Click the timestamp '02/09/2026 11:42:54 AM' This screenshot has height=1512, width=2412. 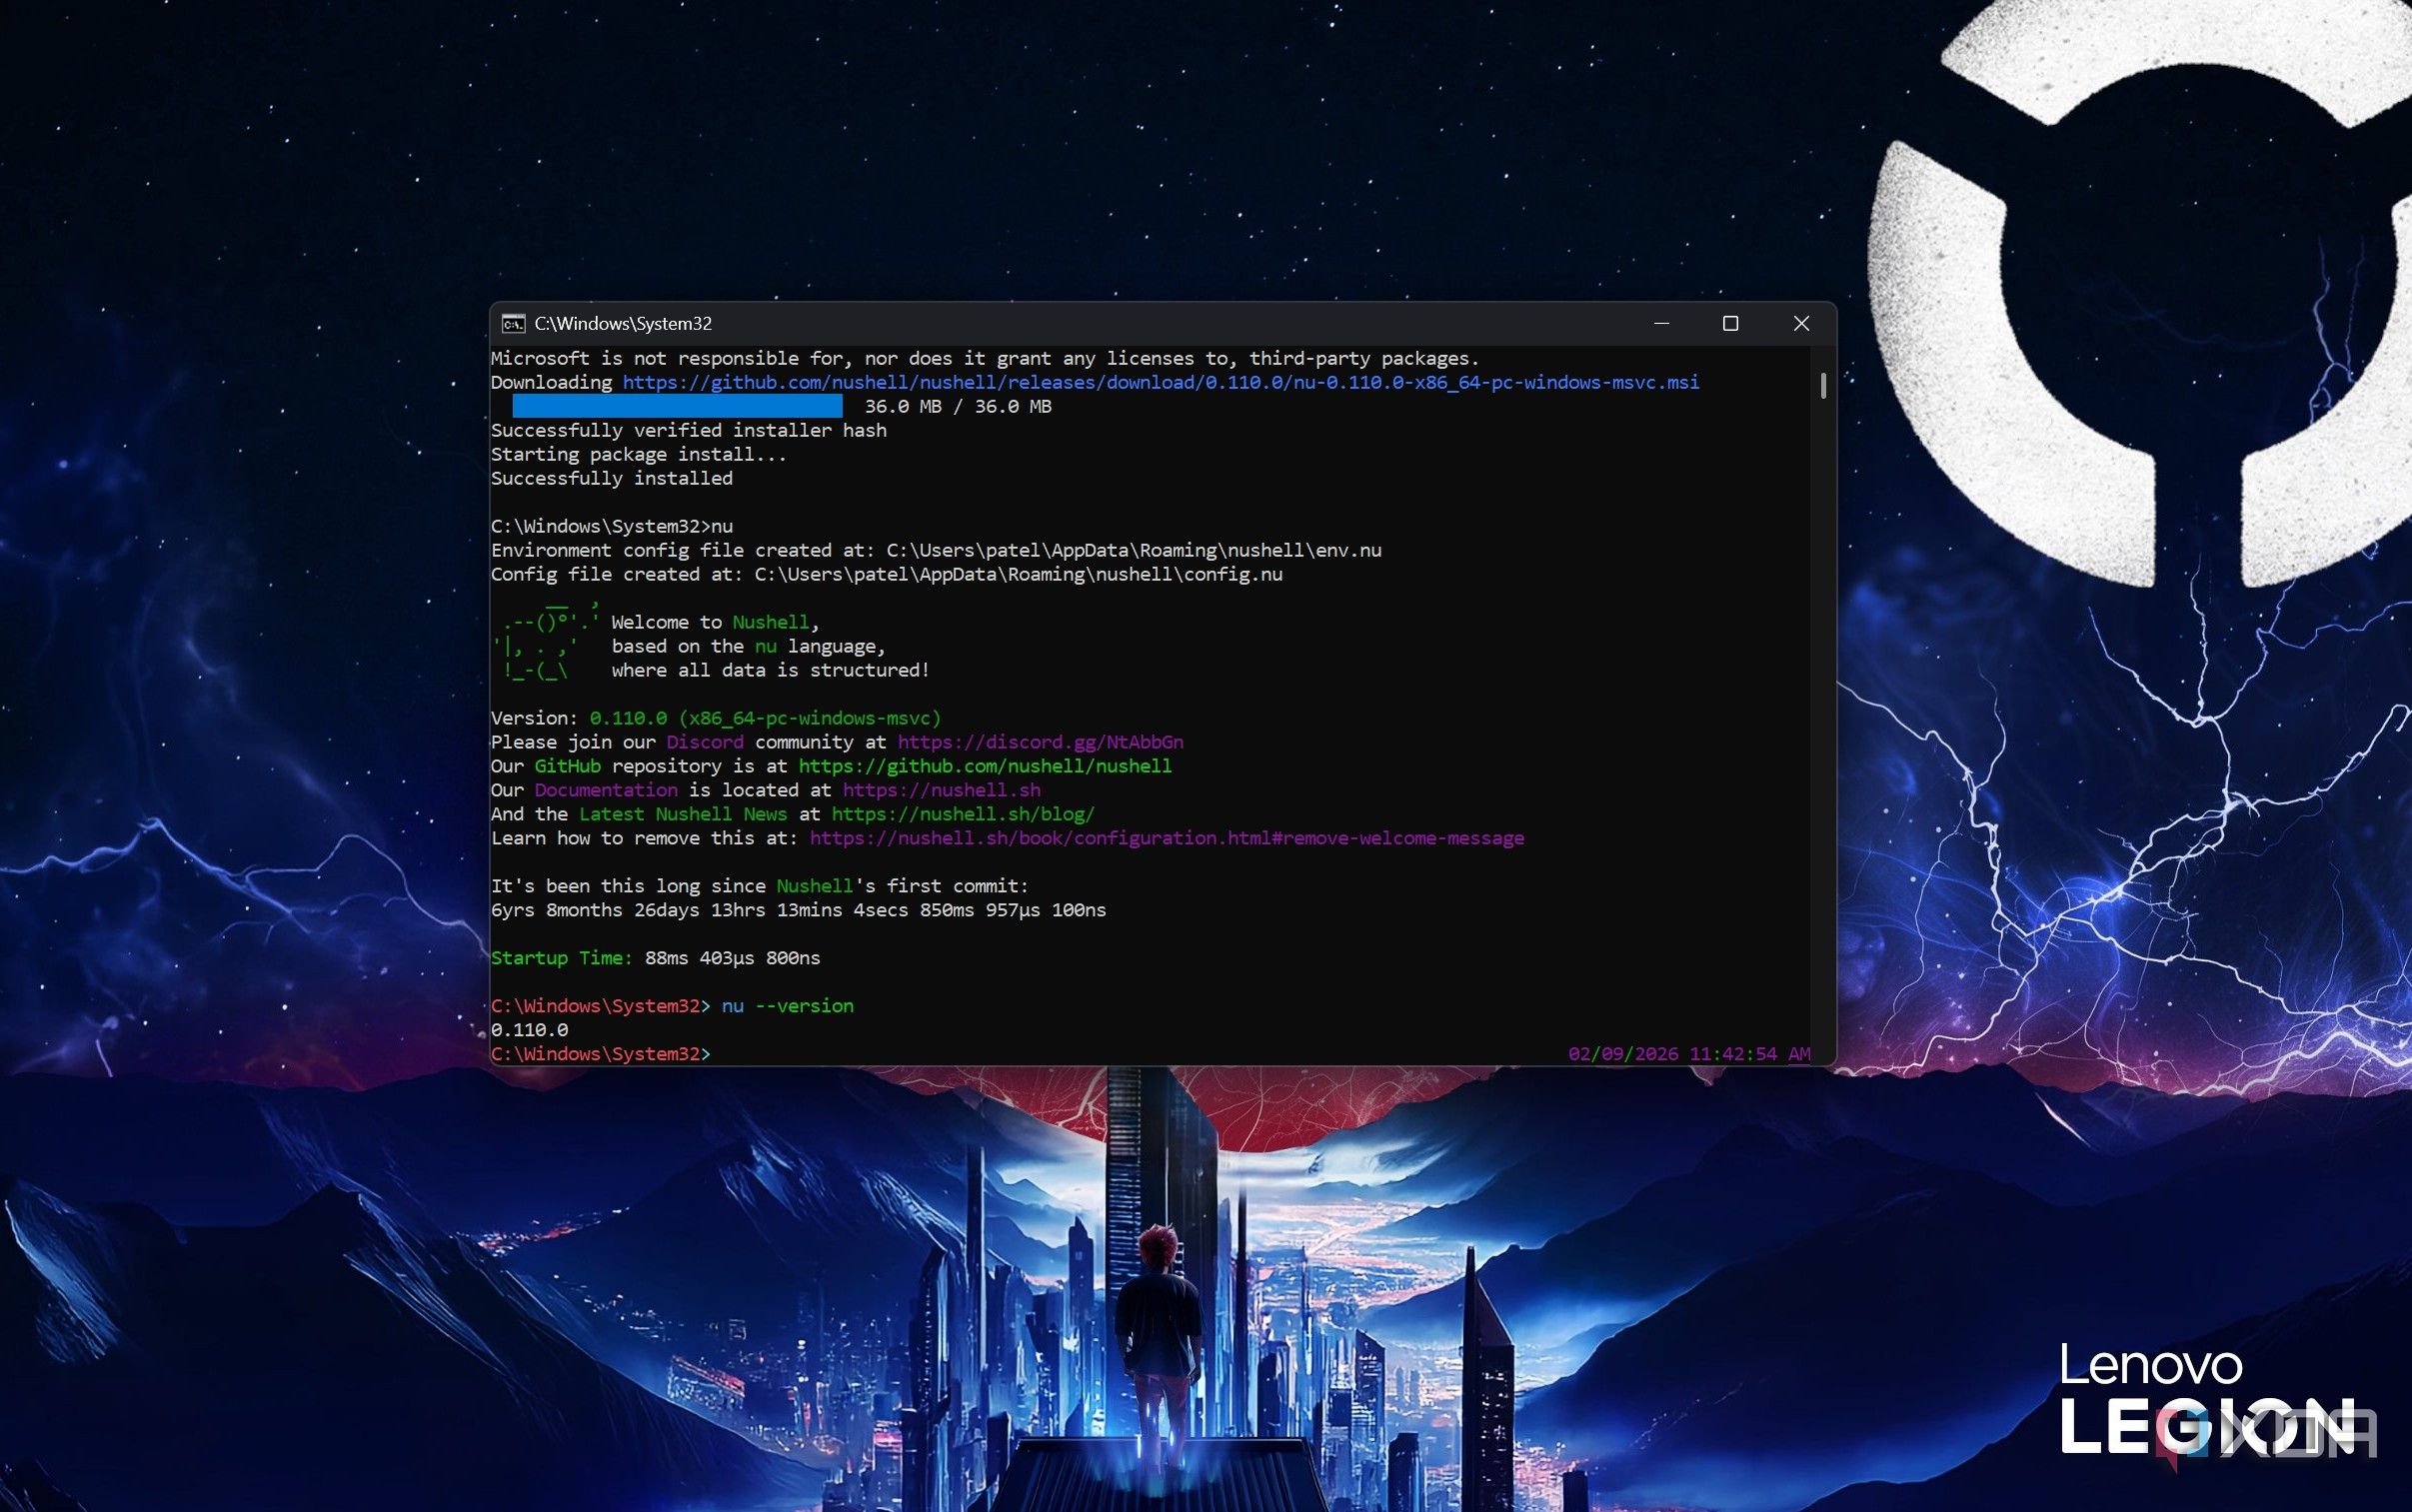tap(1689, 1054)
